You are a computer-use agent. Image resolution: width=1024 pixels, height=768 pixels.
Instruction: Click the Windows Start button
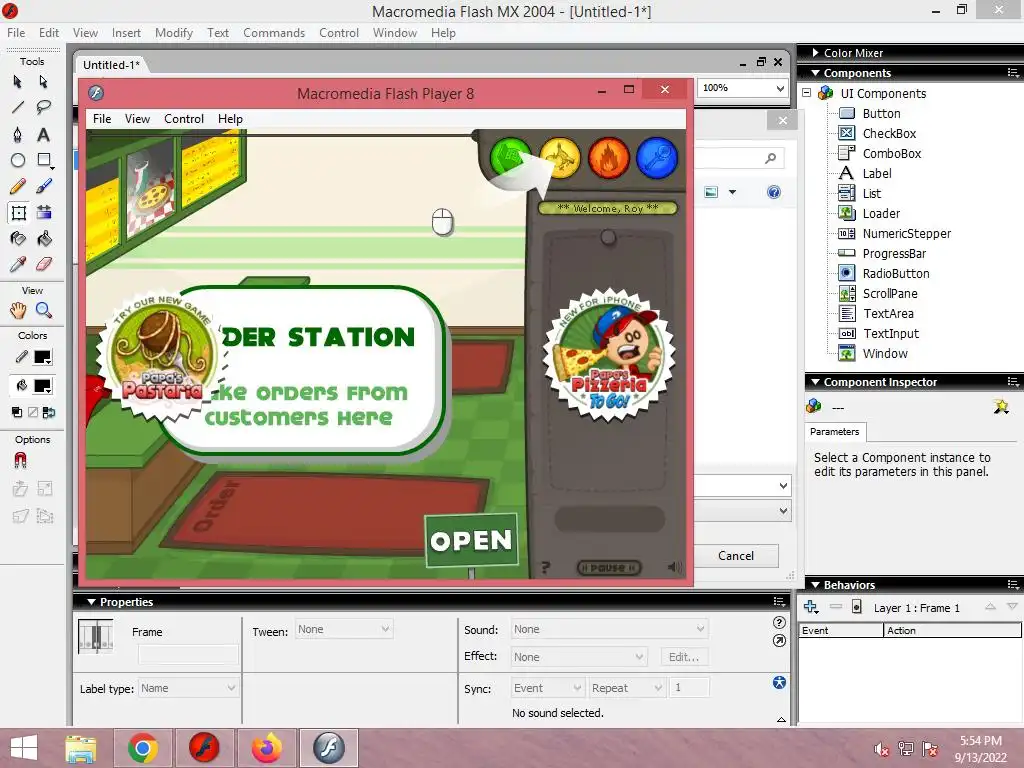point(24,748)
